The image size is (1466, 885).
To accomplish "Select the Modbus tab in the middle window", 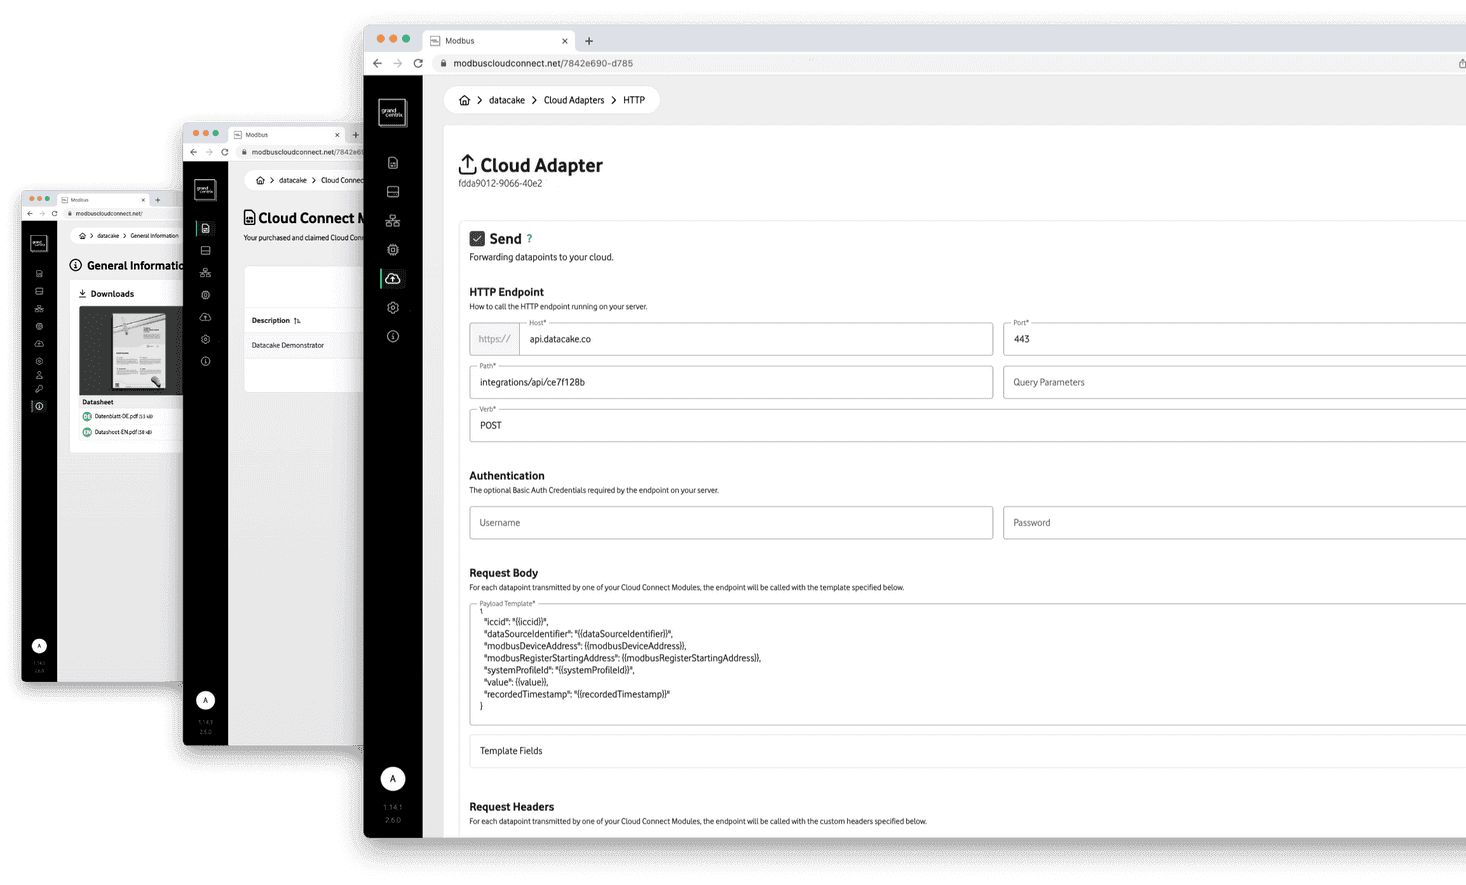I will click(x=287, y=134).
